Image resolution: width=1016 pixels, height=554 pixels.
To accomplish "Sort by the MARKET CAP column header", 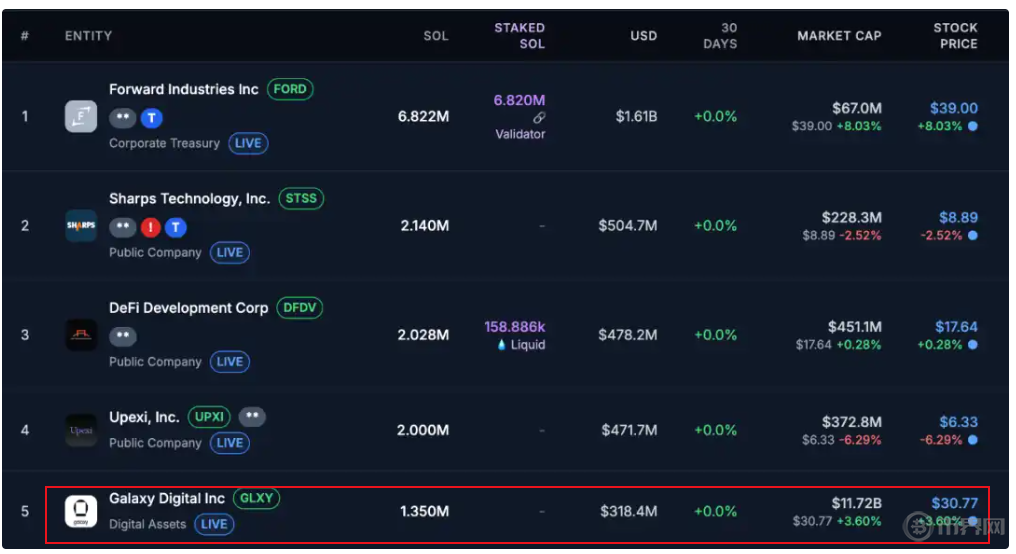I will [x=839, y=36].
